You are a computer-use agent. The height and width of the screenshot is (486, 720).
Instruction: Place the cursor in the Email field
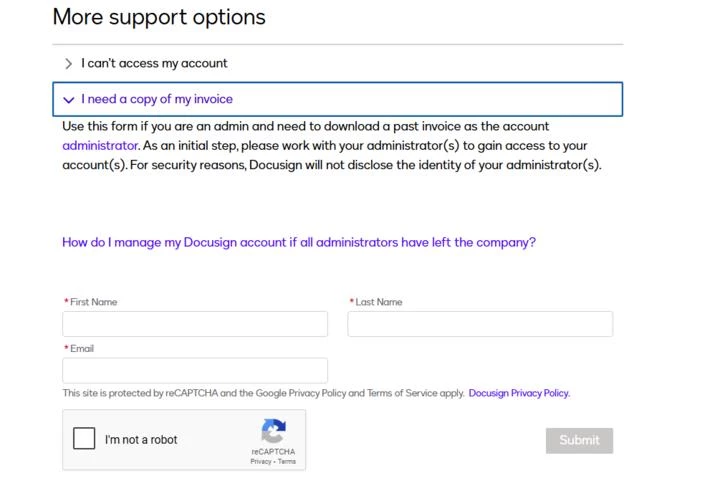click(x=195, y=370)
